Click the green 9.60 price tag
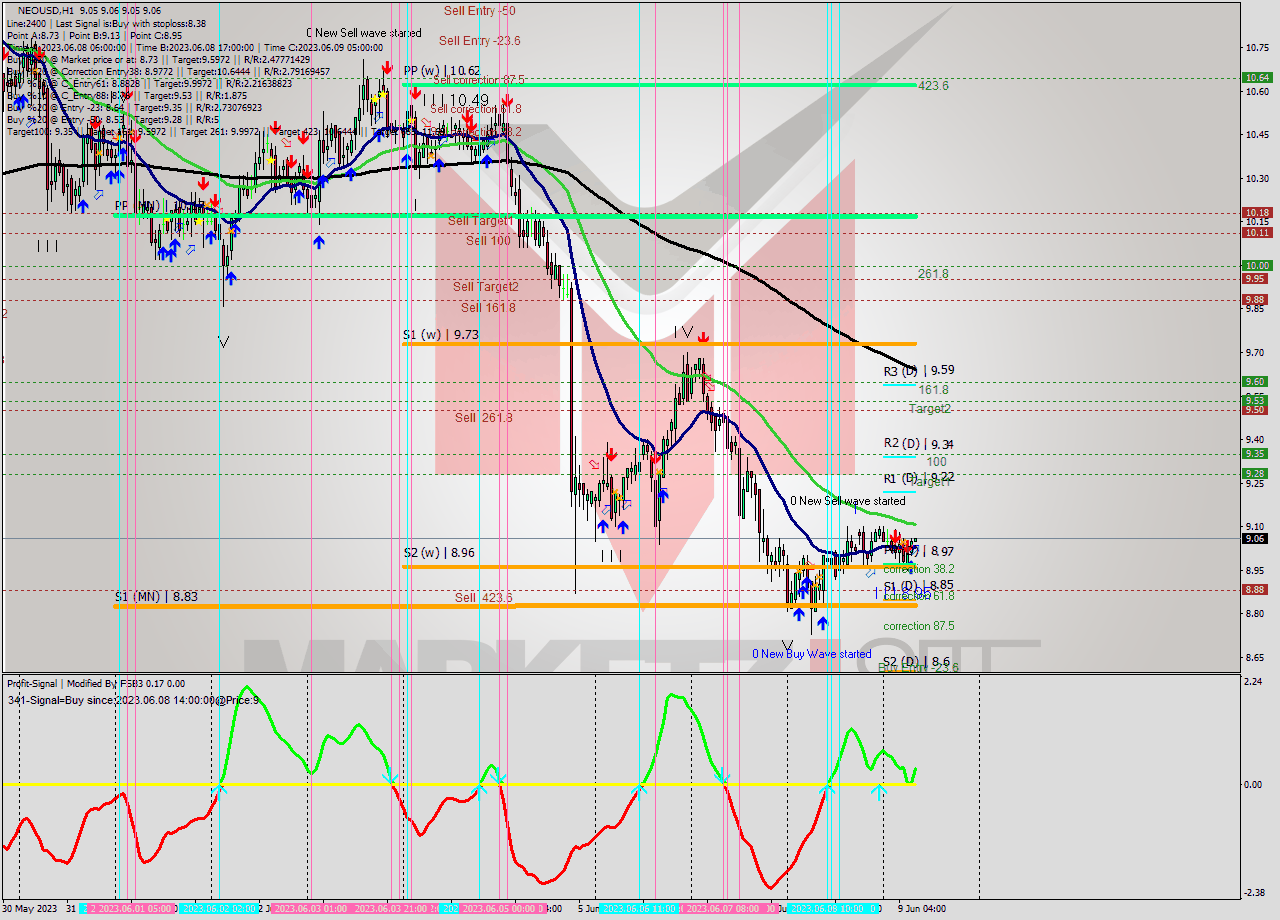Viewport: 1280px width, 920px height. click(1256, 381)
